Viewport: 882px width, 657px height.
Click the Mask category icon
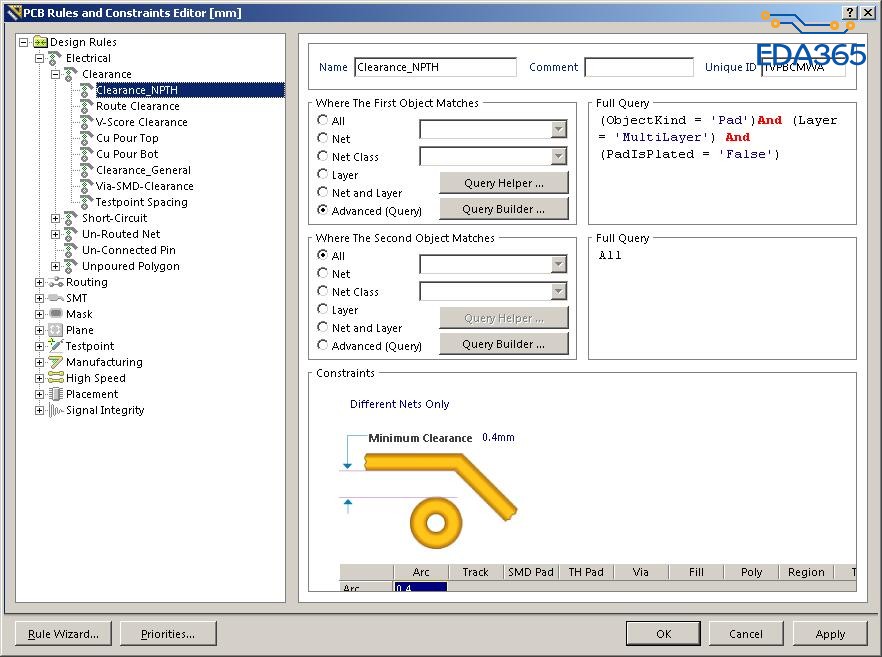pos(55,315)
